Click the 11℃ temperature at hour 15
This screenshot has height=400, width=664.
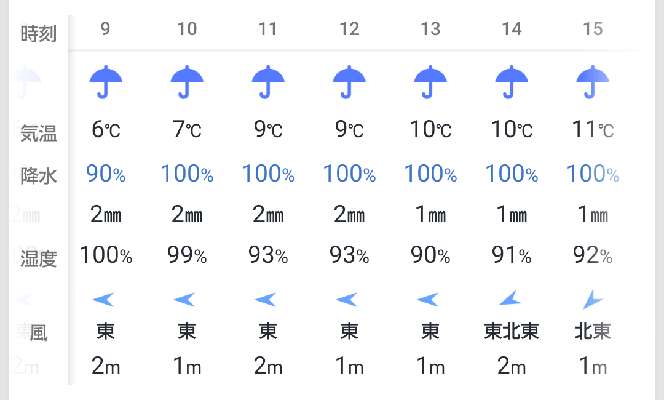[x=593, y=129]
